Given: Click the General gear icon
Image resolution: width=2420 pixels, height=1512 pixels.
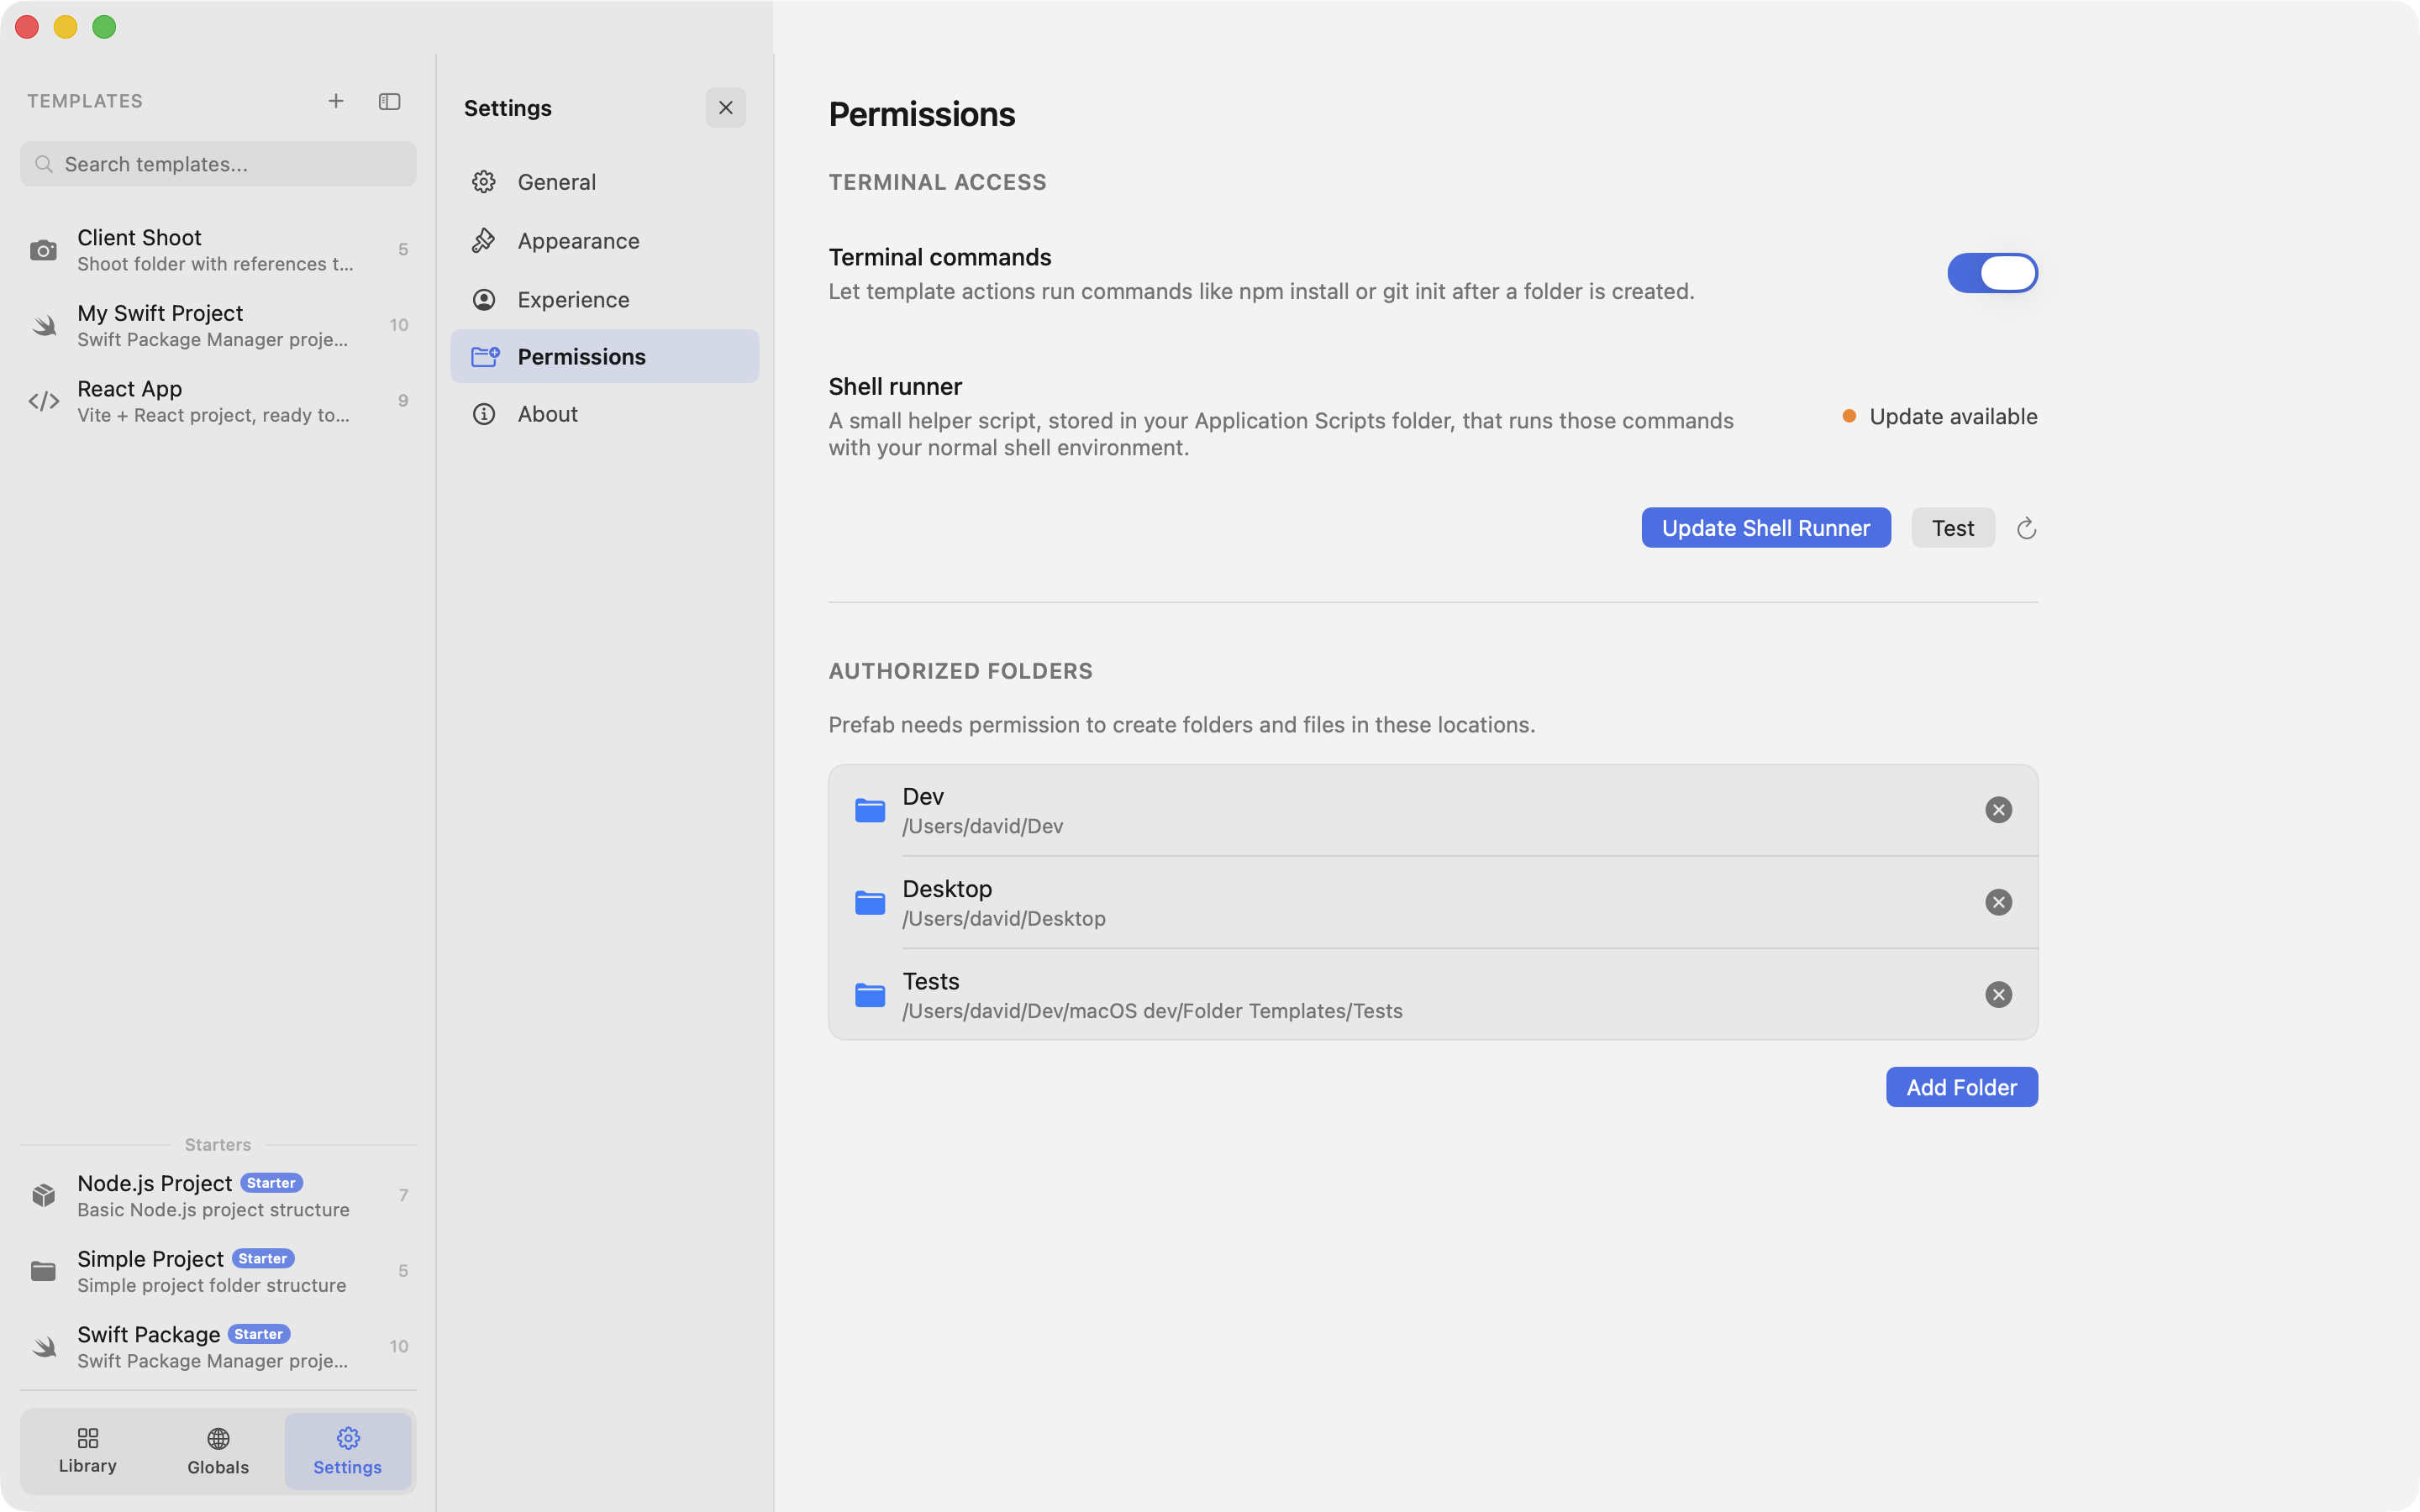Looking at the screenshot, I should [x=484, y=182].
